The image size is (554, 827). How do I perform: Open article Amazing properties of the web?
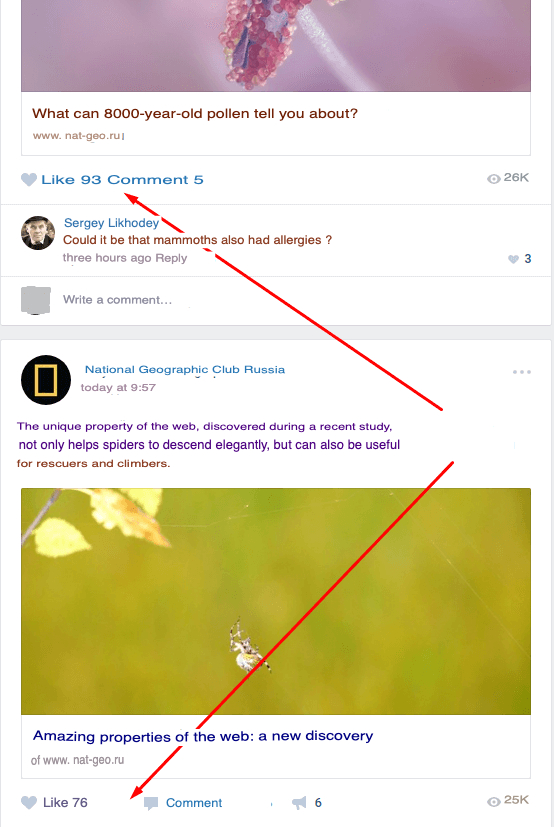203,736
